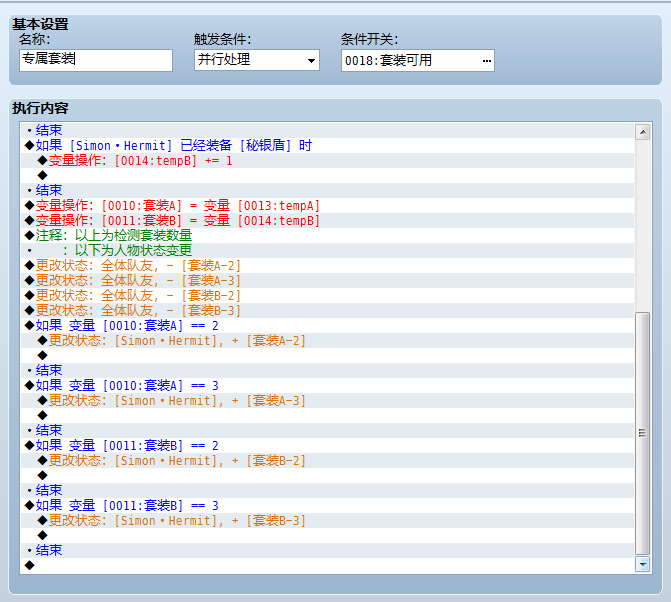Screen dimensions: 671x602
Task: Select empty ◆ line under + [套装B-3]
Action: pos(327,535)
